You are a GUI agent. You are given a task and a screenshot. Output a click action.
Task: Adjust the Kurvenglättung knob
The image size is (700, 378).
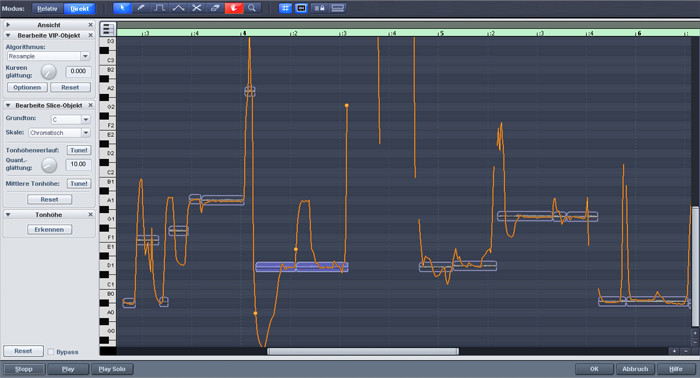point(49,72)
